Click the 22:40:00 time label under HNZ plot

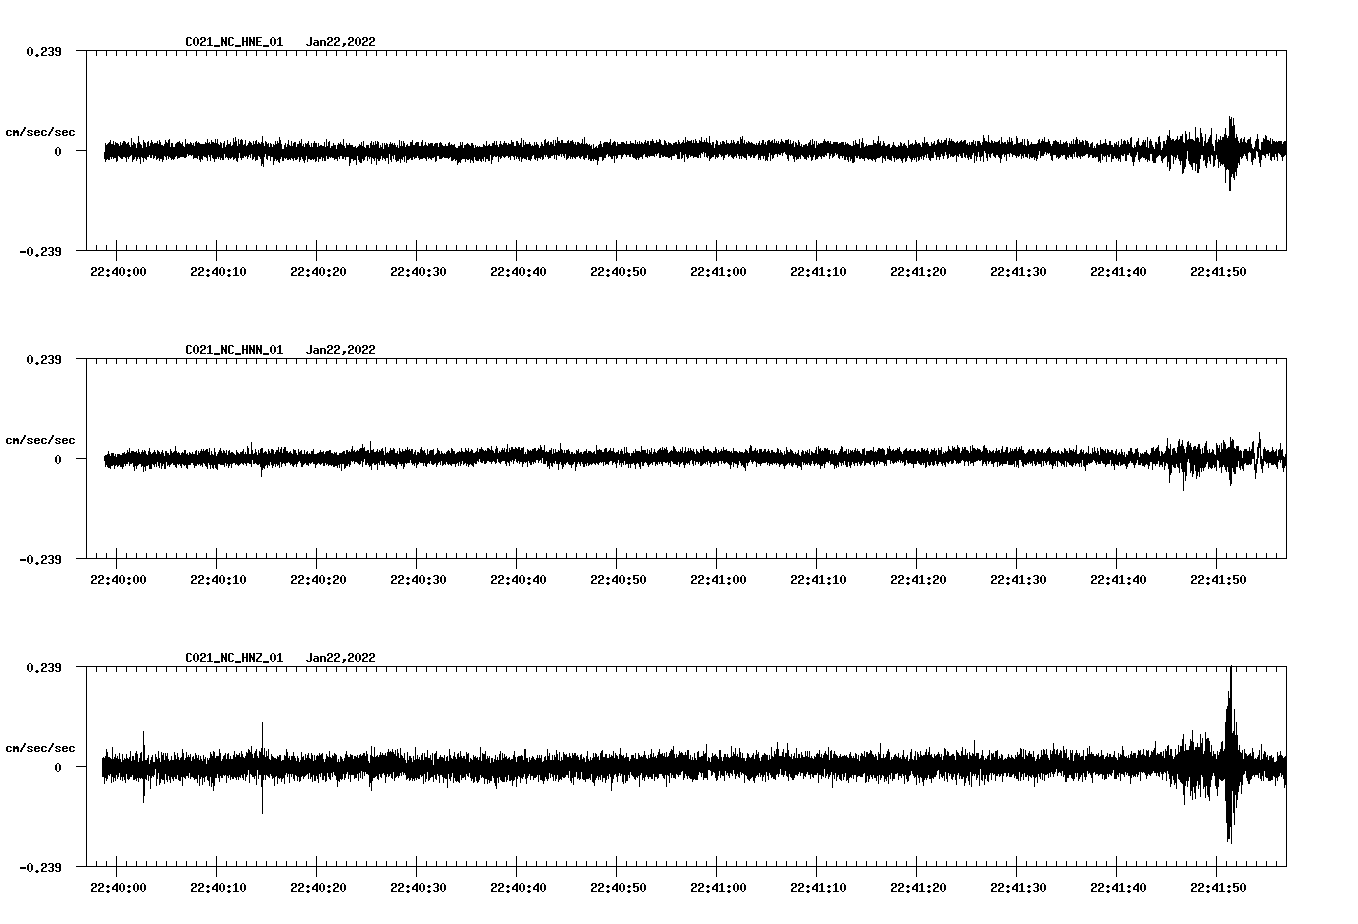click(118, 888)
